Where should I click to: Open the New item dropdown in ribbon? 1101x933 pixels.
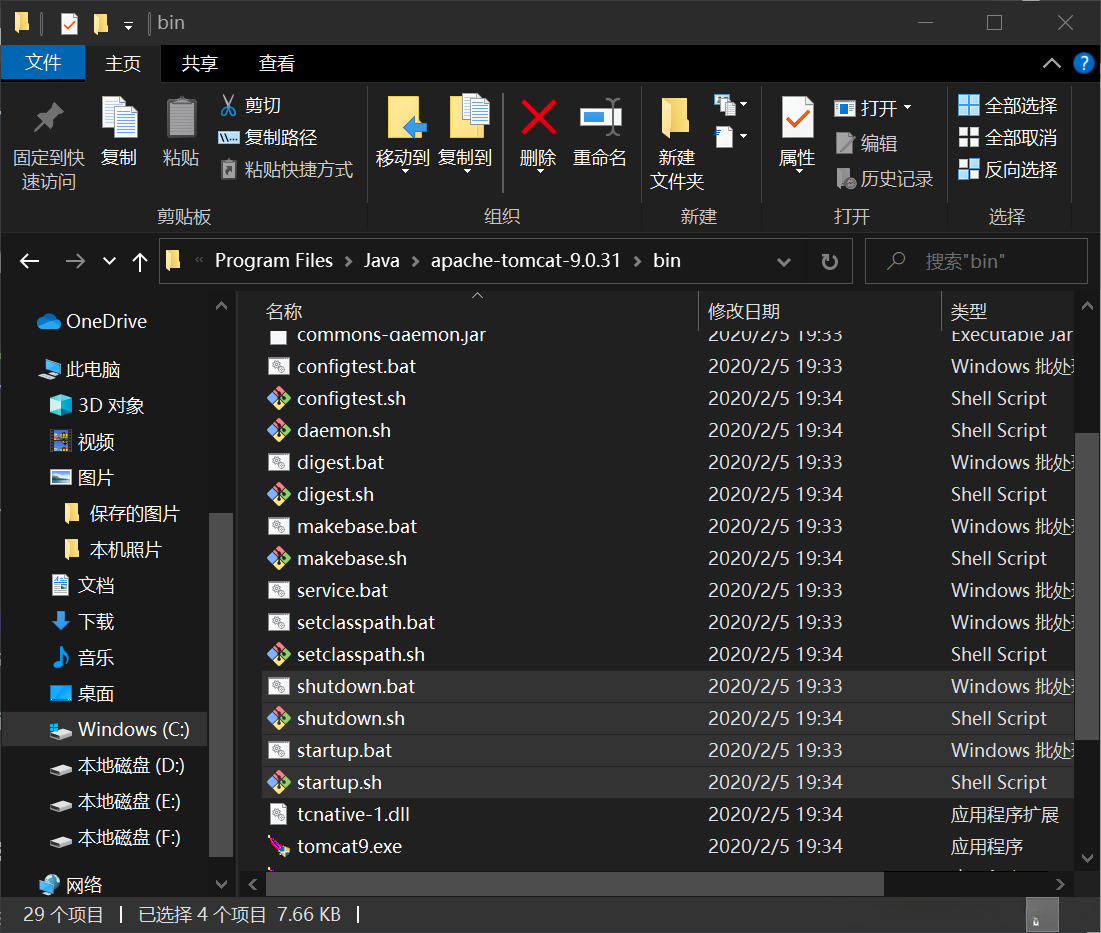click(730, 105)
